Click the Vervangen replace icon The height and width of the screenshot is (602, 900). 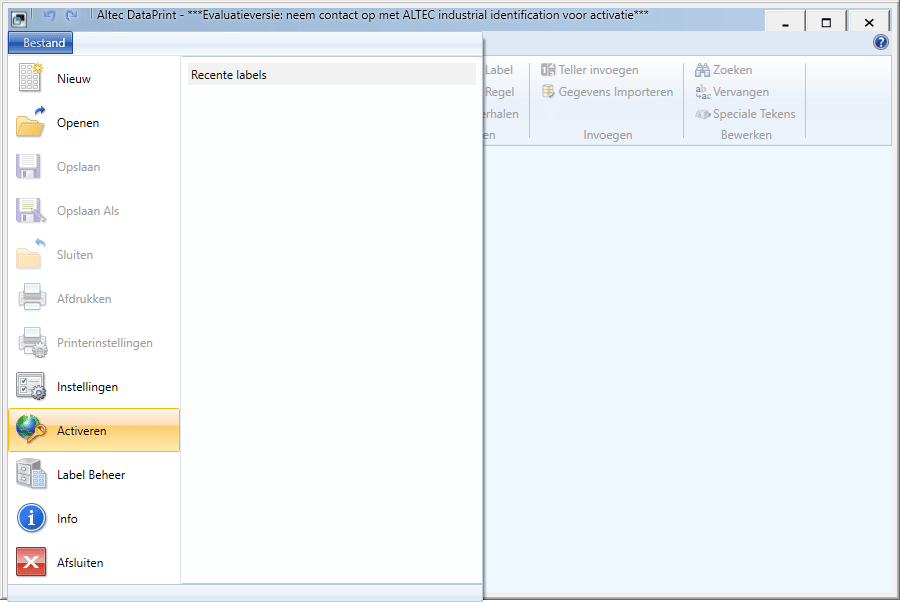[703, 92]
